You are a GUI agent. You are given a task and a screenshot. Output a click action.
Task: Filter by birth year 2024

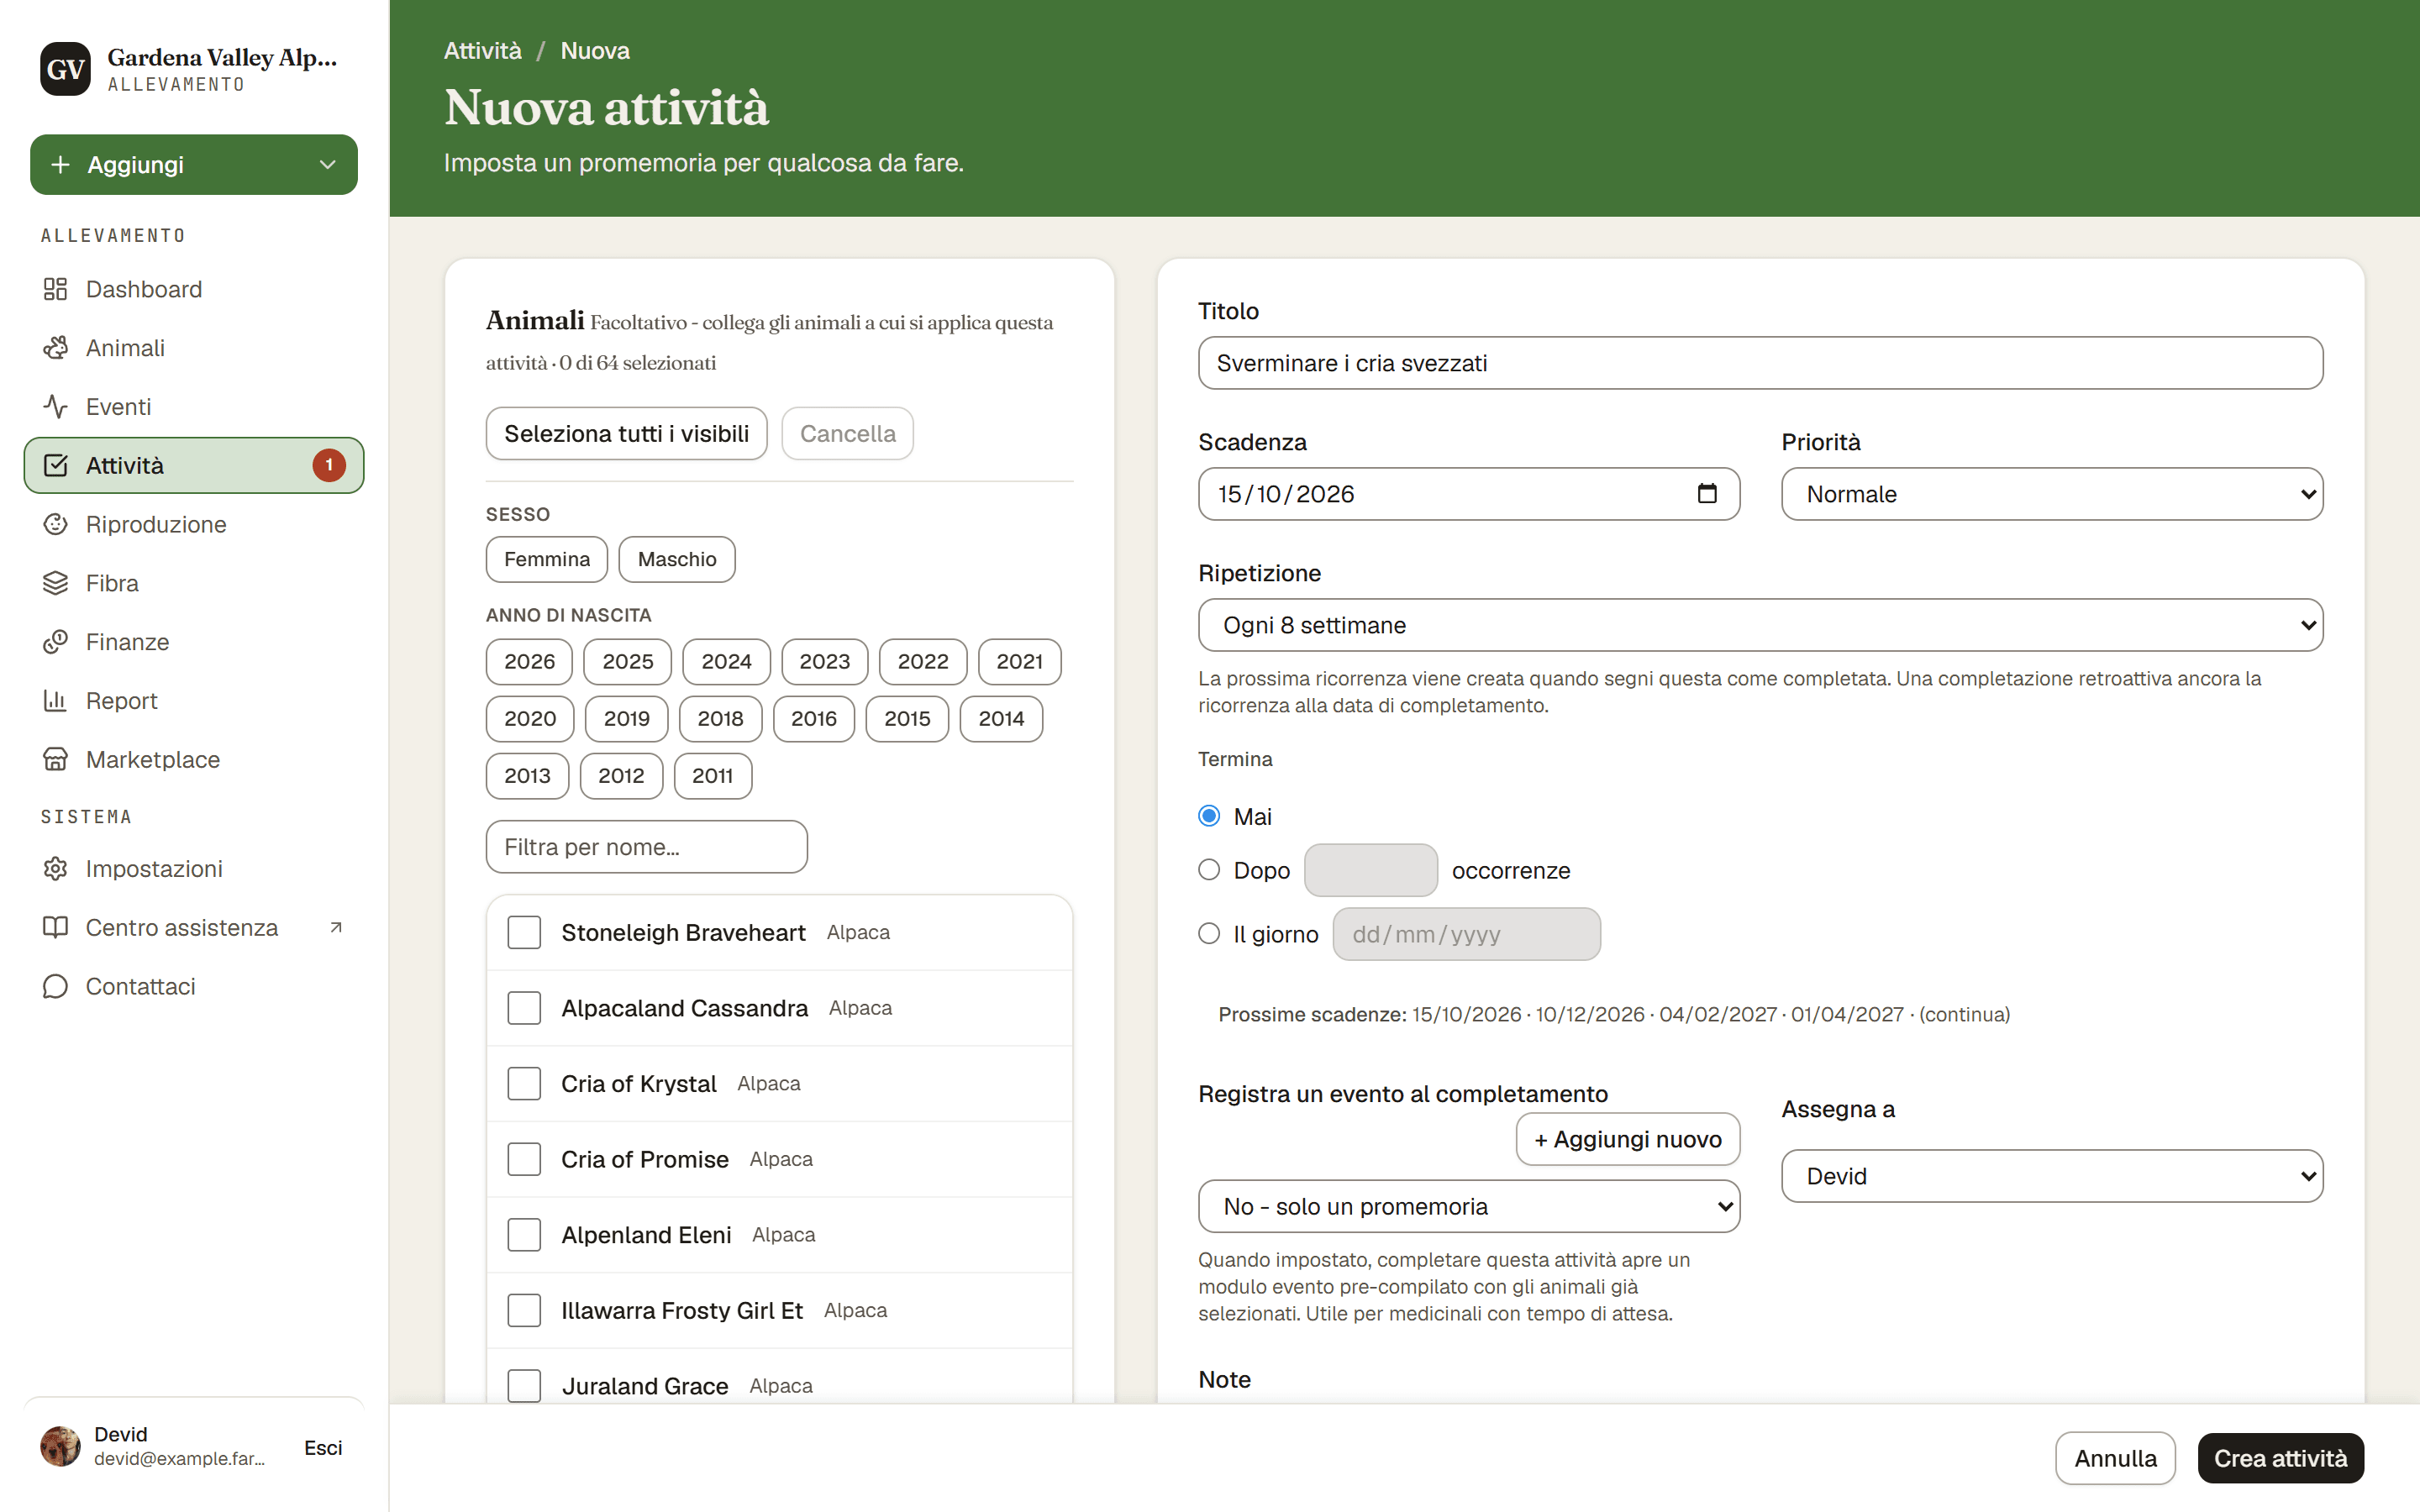pyautogui.click(x=726, y=662)
